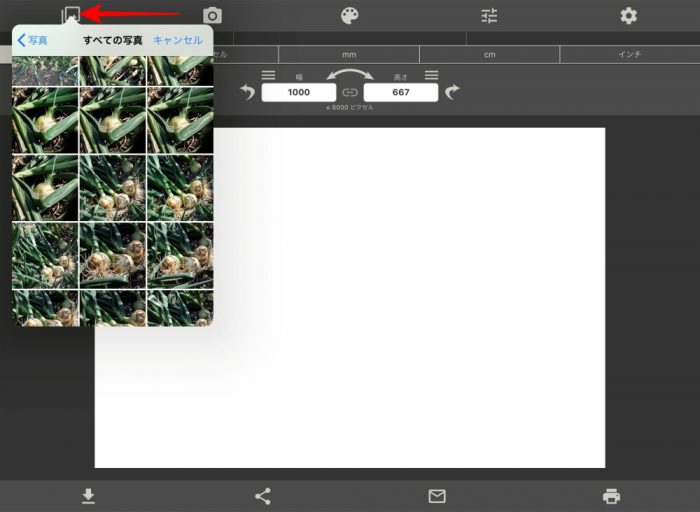Image resolution: width=700 pixels, height=512 pixels.
Task: Select the cm unit tab
Action: [x=489, y=54]
